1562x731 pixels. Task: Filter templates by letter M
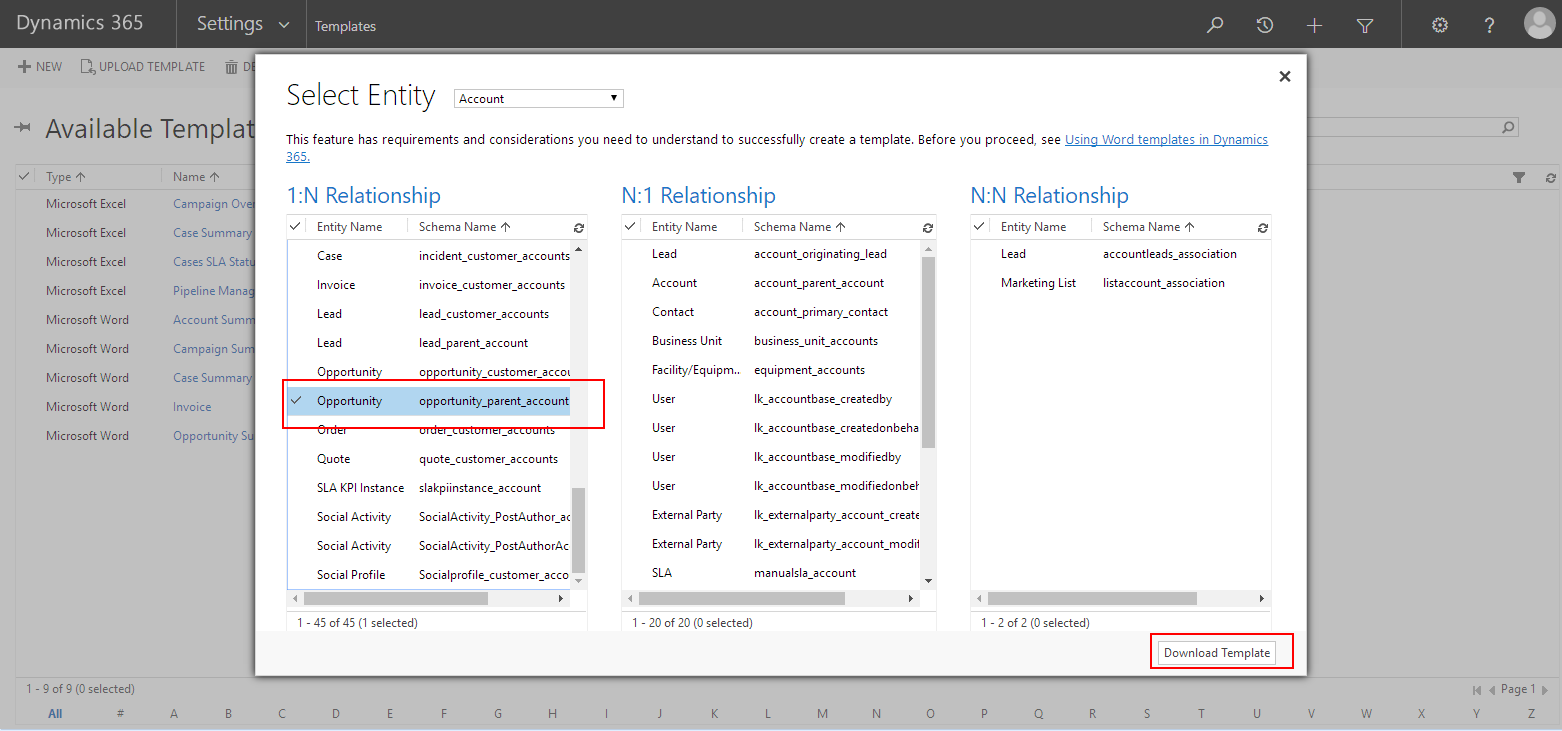point(822,714)
